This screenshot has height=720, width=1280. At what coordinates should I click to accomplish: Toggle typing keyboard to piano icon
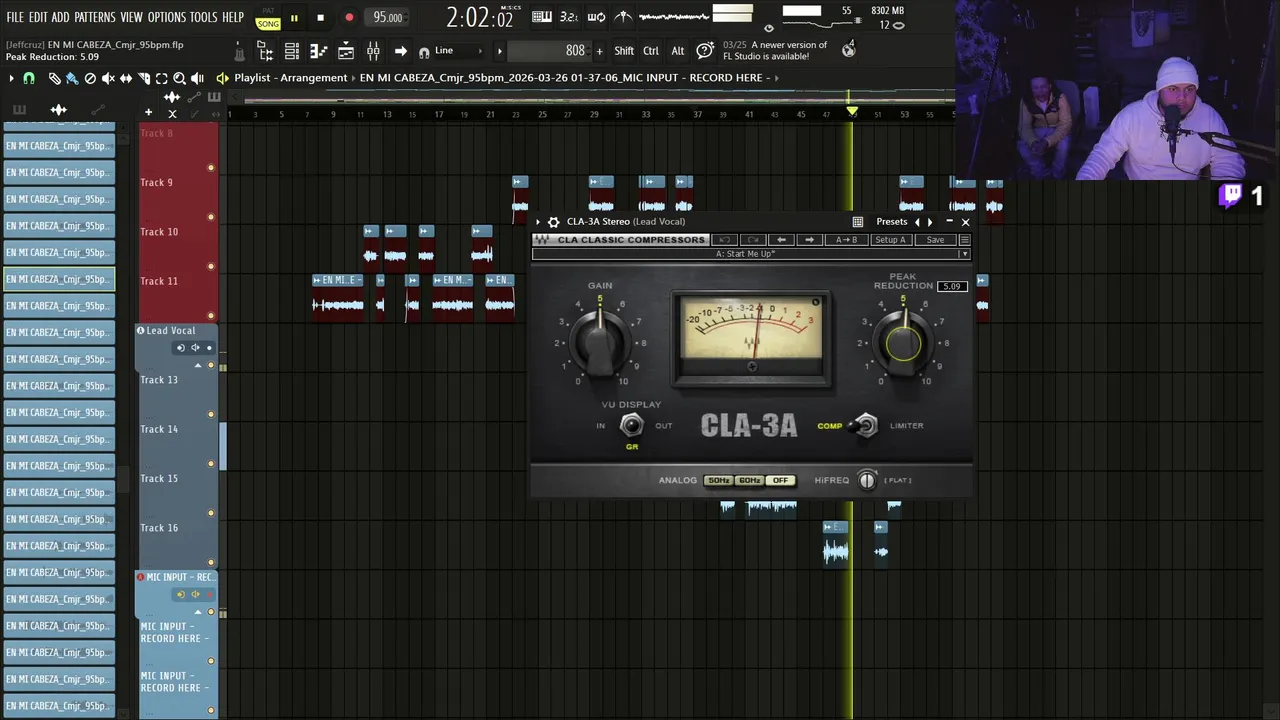(x=541, y=17)
